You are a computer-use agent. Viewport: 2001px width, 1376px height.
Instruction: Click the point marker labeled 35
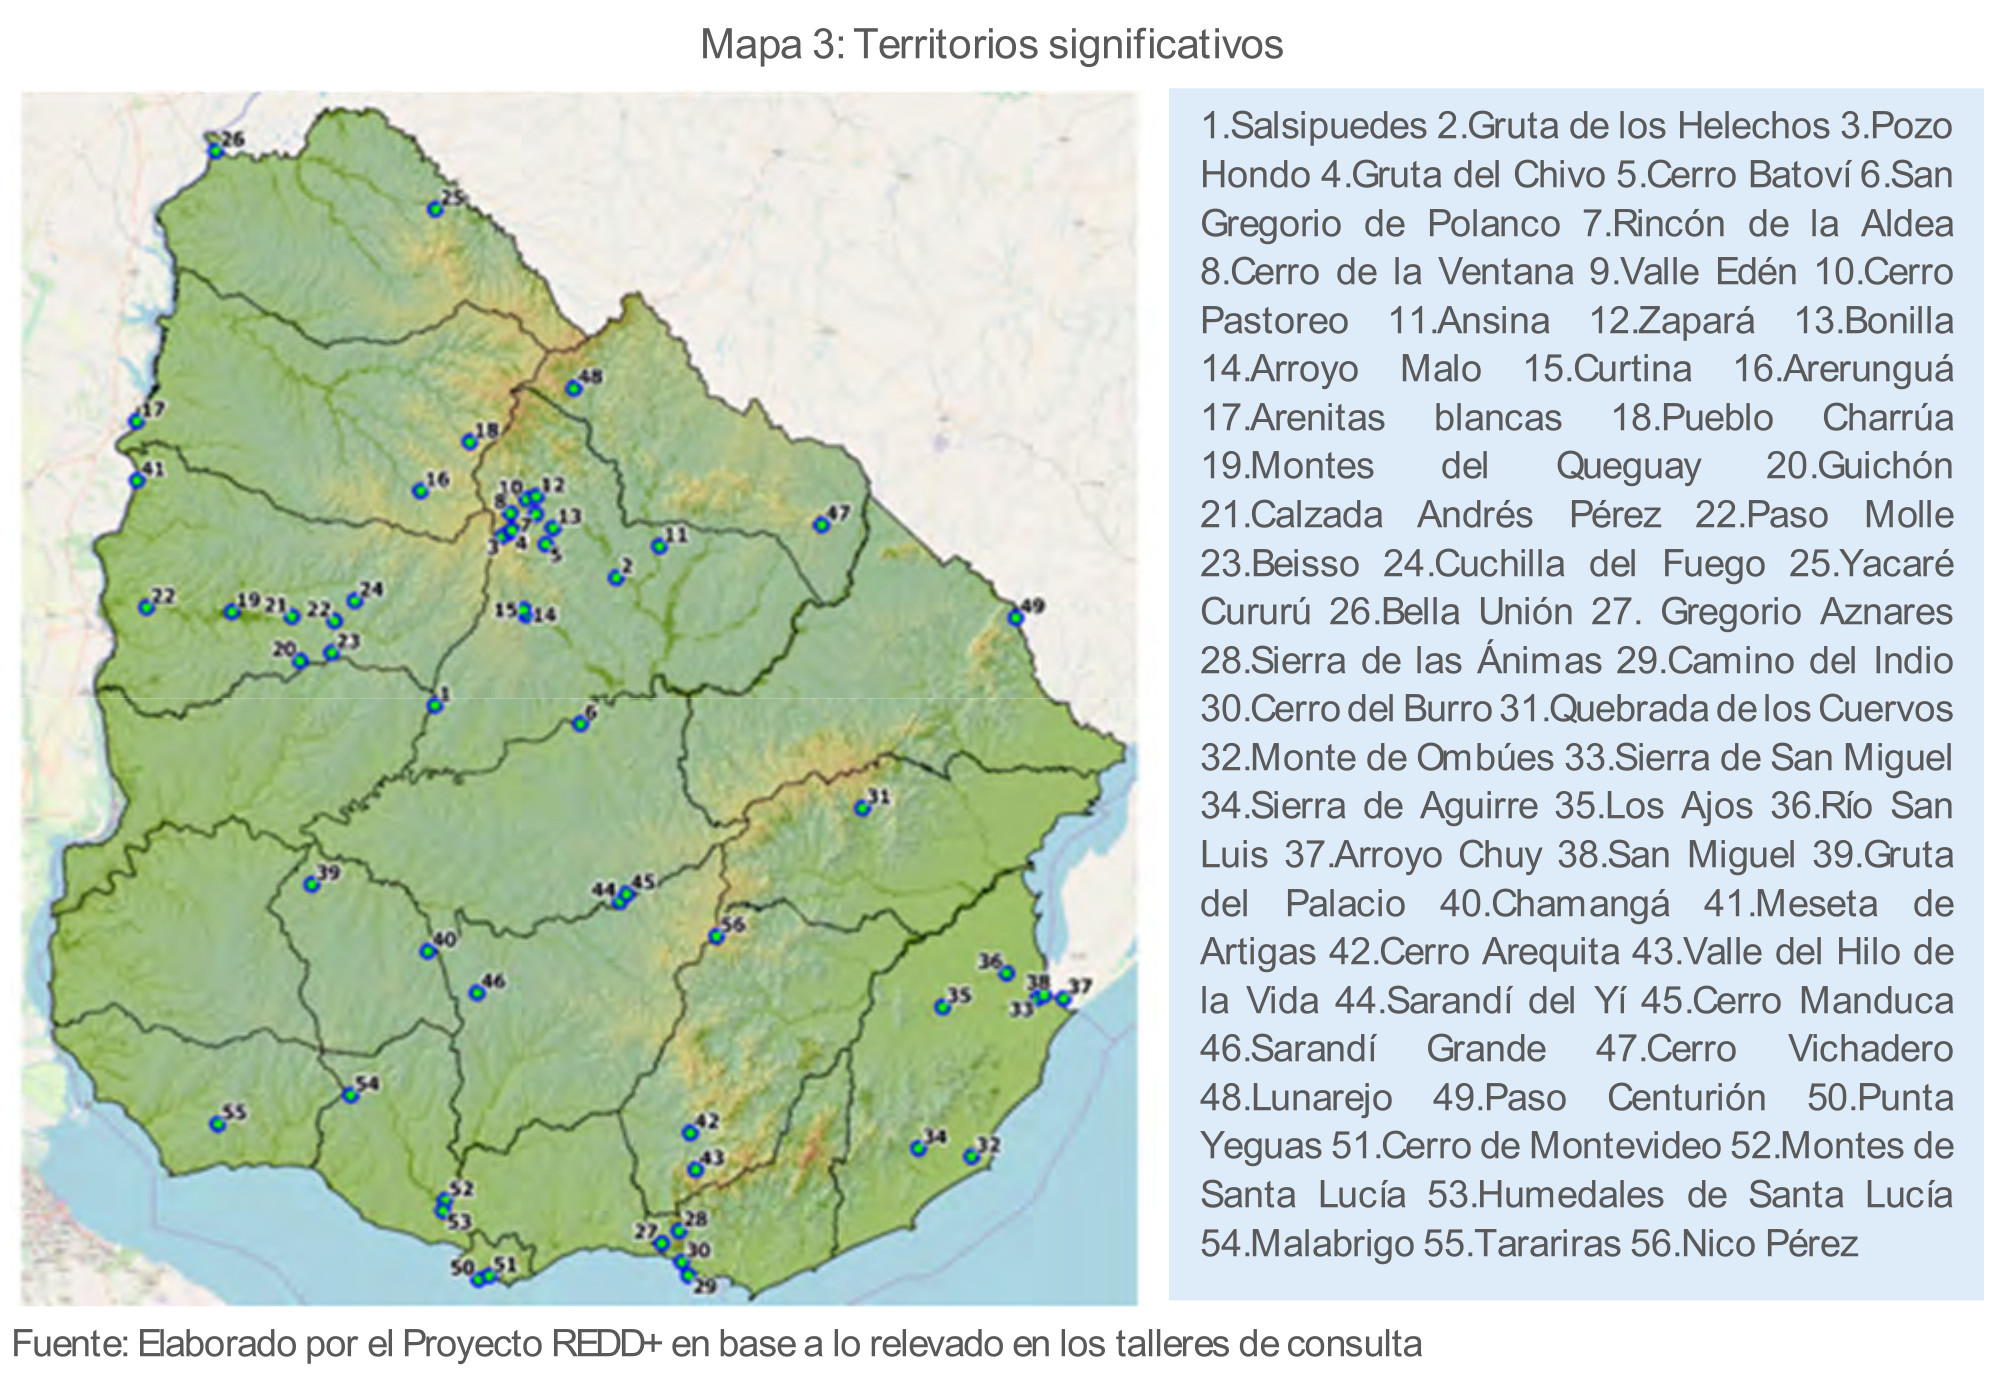(x=942, y=1007)
